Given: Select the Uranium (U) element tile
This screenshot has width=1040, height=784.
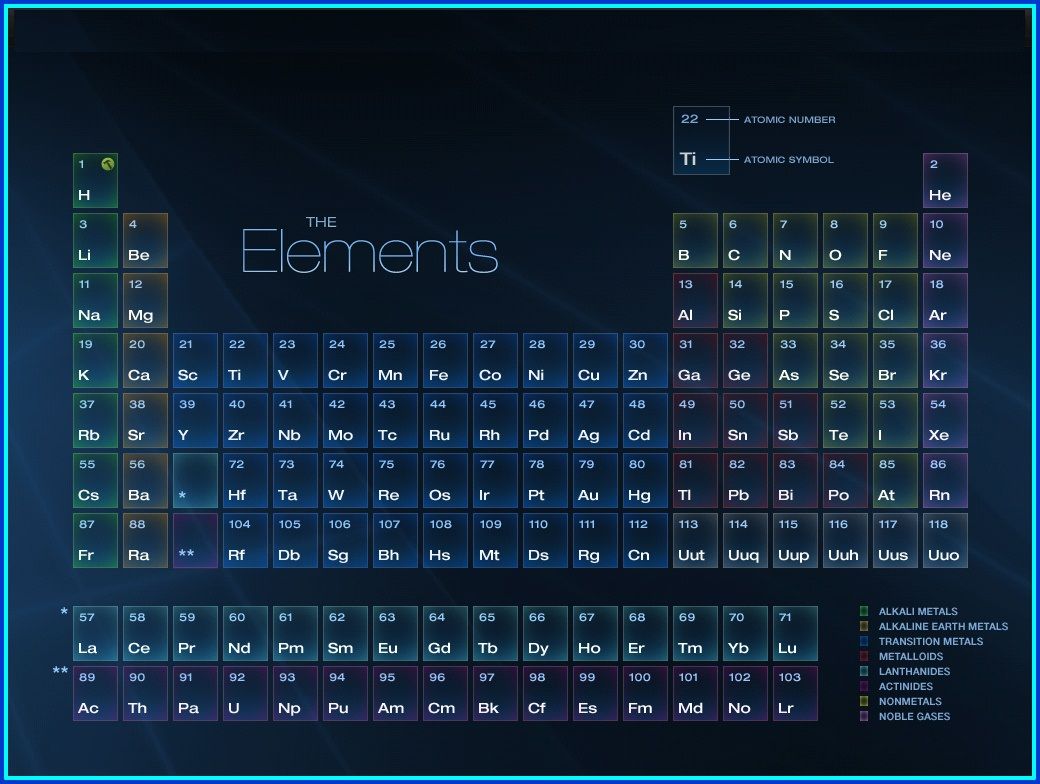Looking at the screenshot, I should 244,693.
